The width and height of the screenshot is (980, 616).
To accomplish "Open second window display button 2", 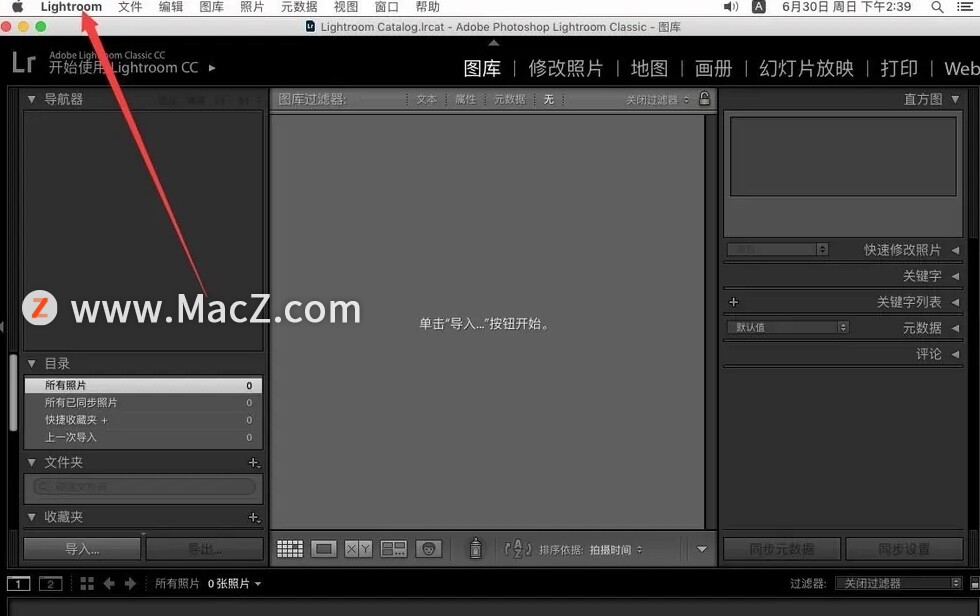I will point(51,584).
